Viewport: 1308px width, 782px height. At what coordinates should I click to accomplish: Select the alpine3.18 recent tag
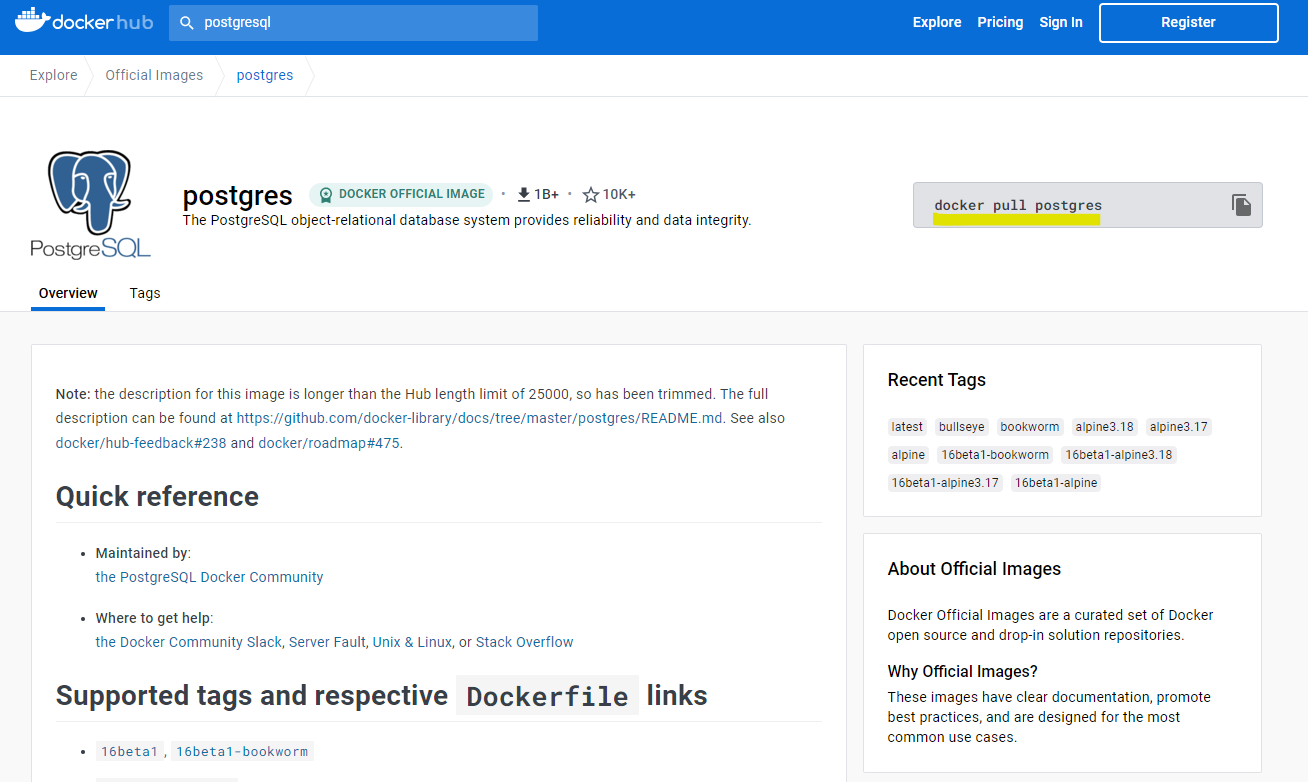[x=1105, y=427]
